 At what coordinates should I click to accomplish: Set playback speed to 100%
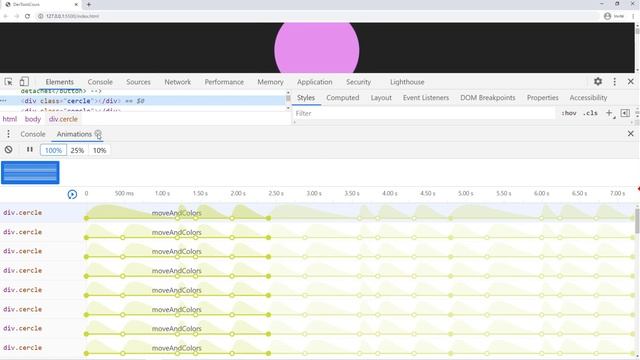point(53,150)
